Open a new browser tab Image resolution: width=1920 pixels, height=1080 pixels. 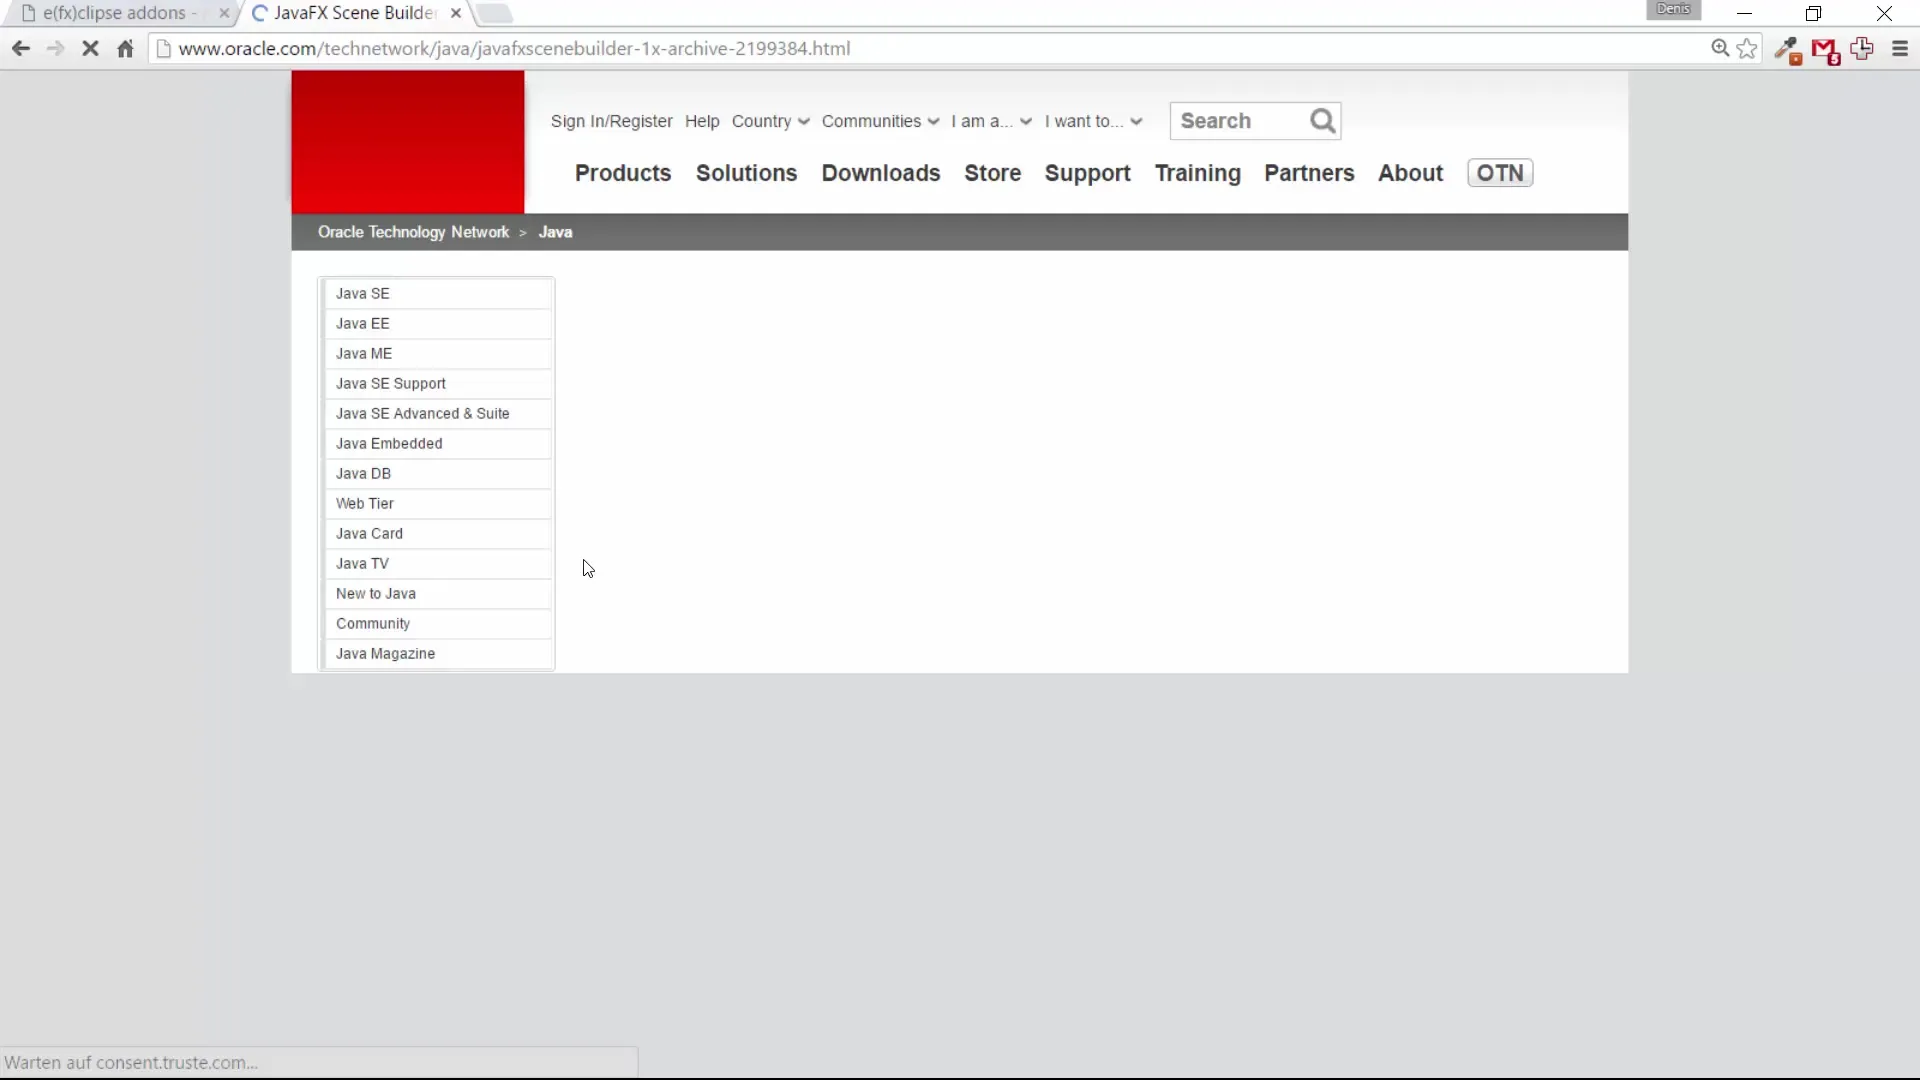[x=494, y=13]
